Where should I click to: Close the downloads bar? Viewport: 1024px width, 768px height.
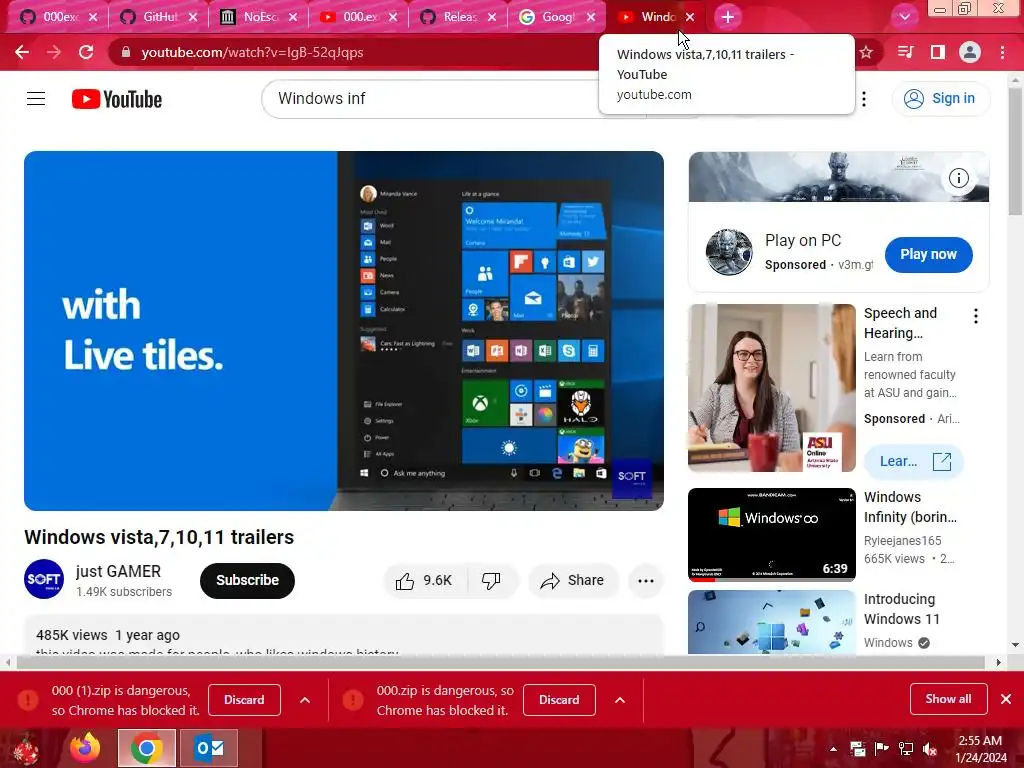pos(1006,699)
